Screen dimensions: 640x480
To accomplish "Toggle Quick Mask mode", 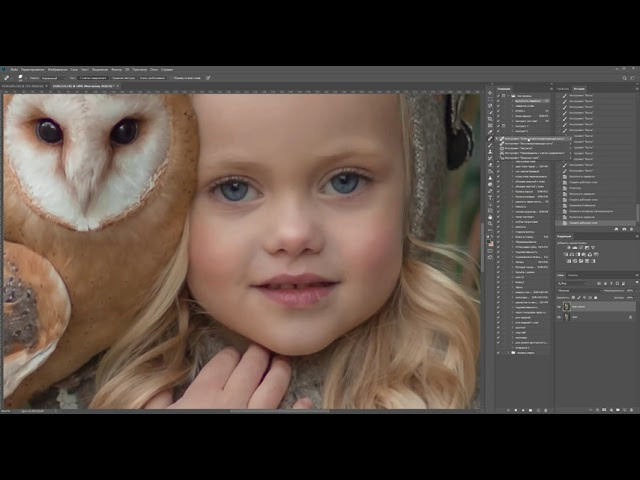I will 490,251.
